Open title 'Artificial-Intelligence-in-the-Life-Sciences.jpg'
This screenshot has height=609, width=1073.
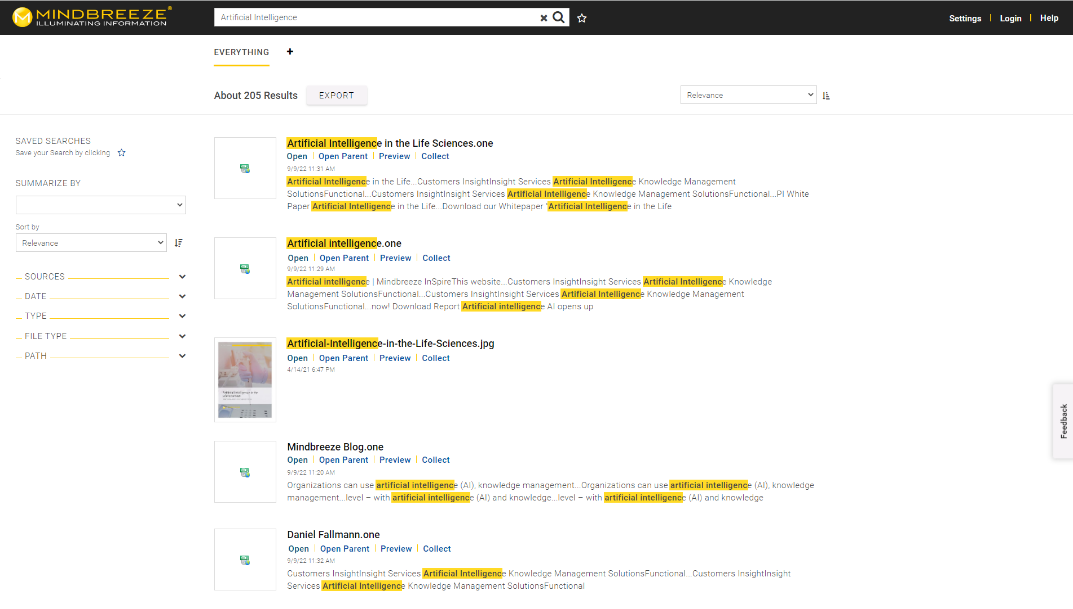(391, 344)
